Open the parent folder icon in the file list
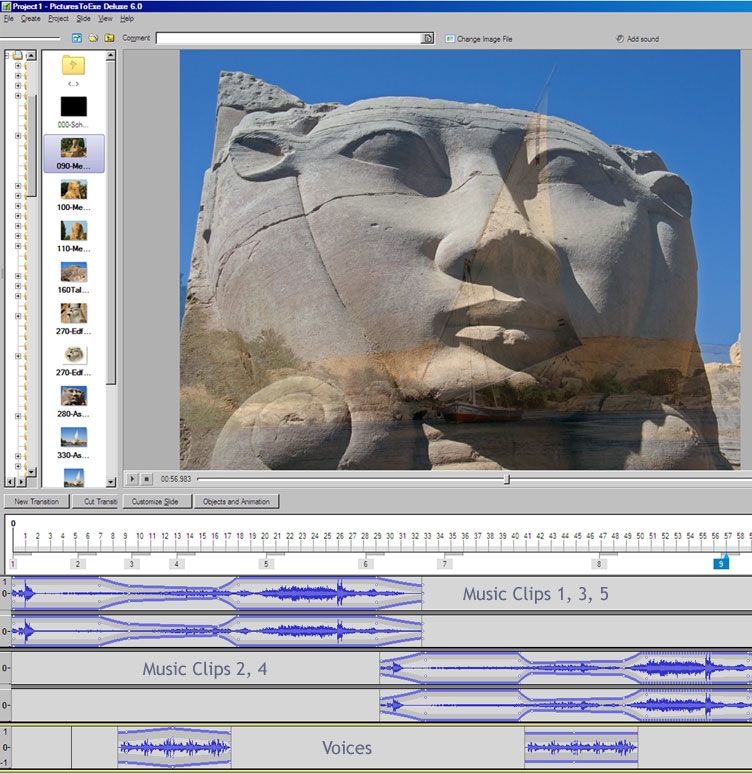This screenshot has width=752, height=774. (73, 66)
